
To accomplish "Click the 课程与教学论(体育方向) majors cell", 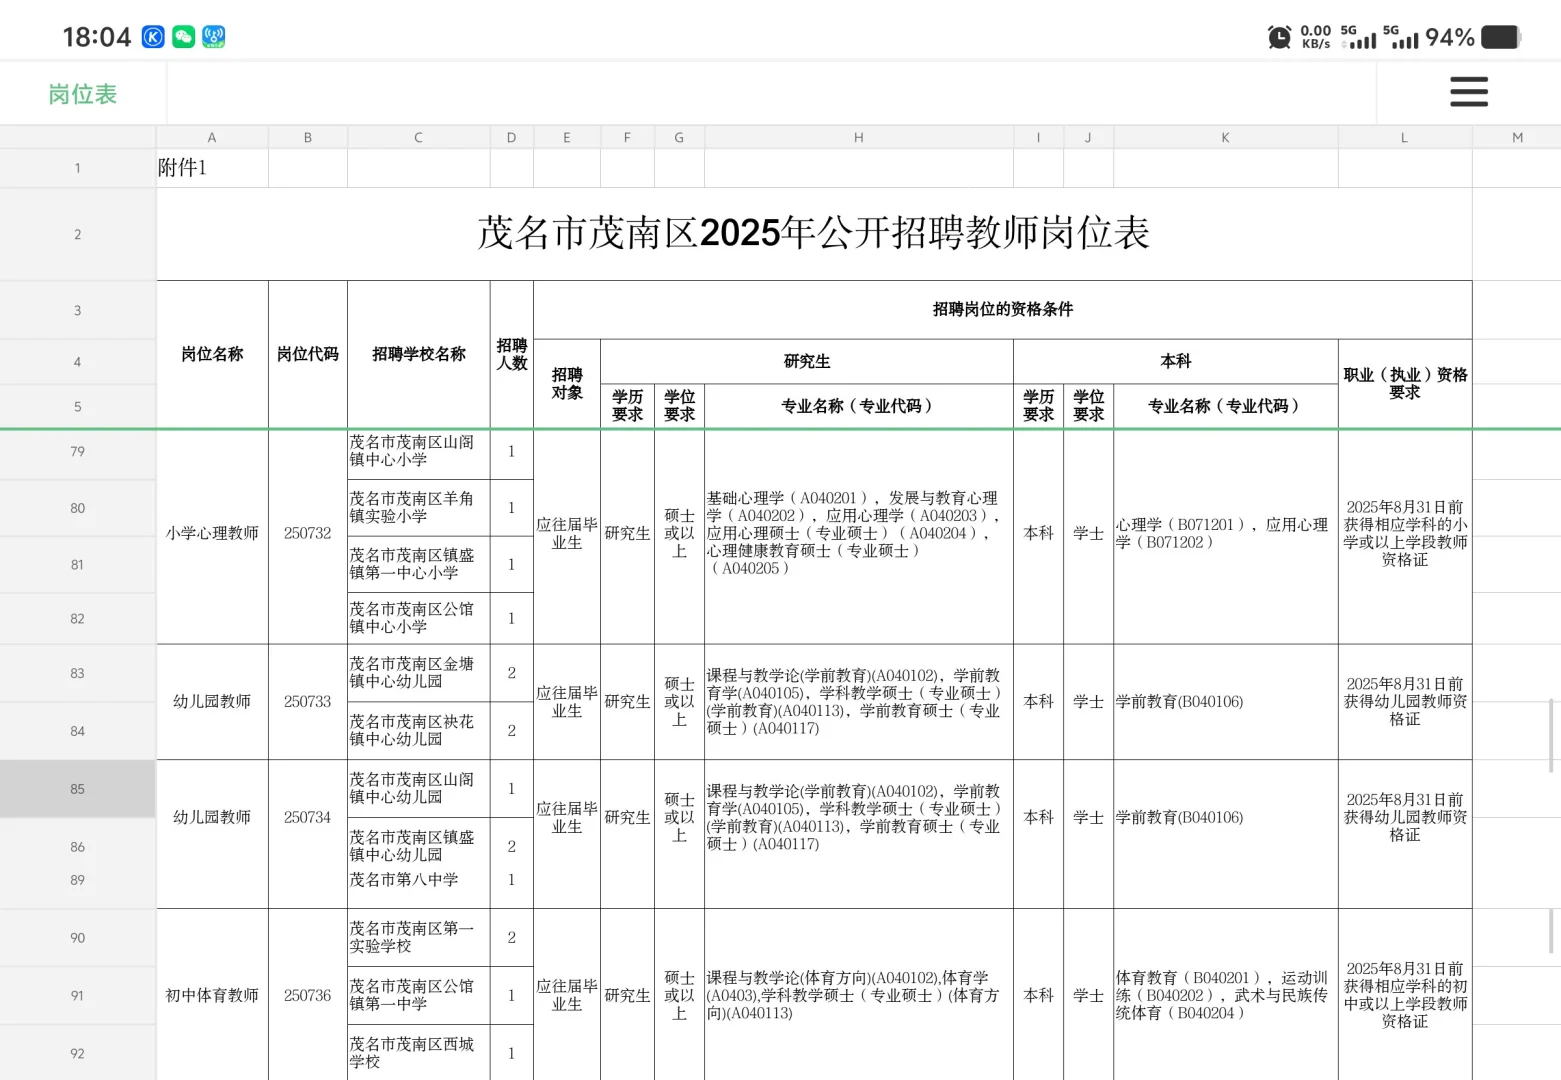I will pos(859,996).
